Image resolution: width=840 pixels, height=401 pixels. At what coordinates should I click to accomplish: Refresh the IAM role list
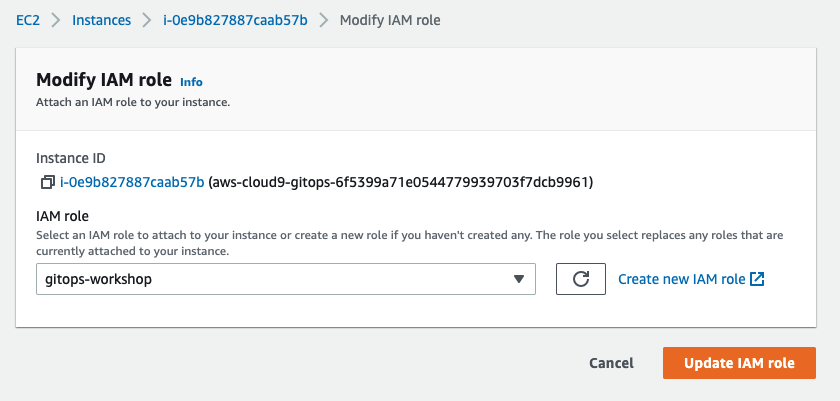tap(581, 279)
